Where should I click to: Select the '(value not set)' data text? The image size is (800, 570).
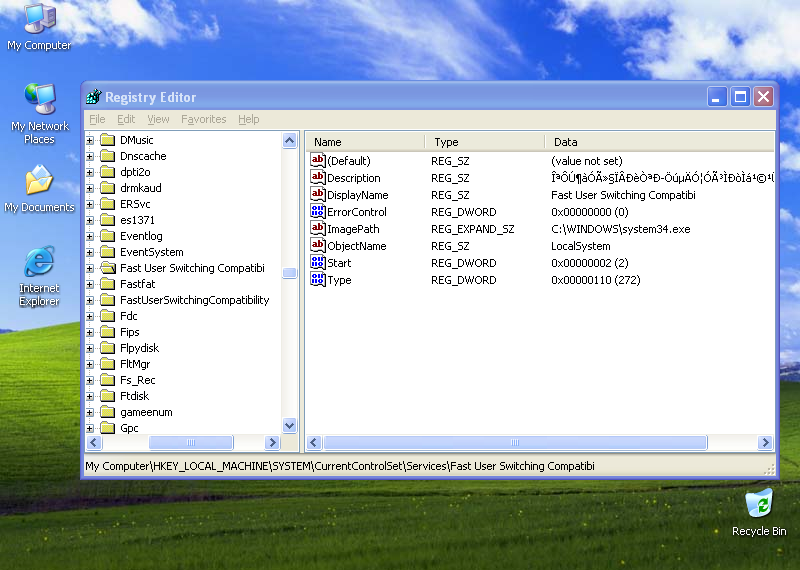[x=587, y=161]
